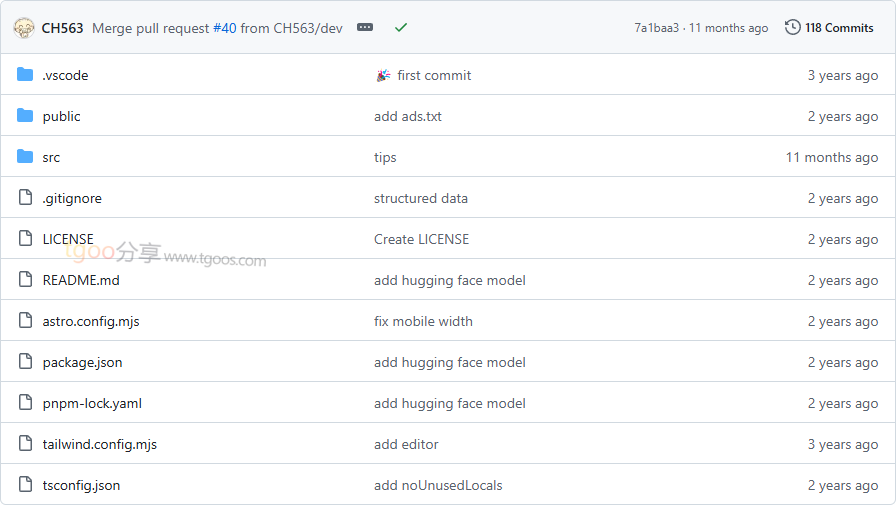Image resolution: width=896 pixels, height=505 pixels.
Task: Open the LICENSE file
Action: click(x=68, y=239)
